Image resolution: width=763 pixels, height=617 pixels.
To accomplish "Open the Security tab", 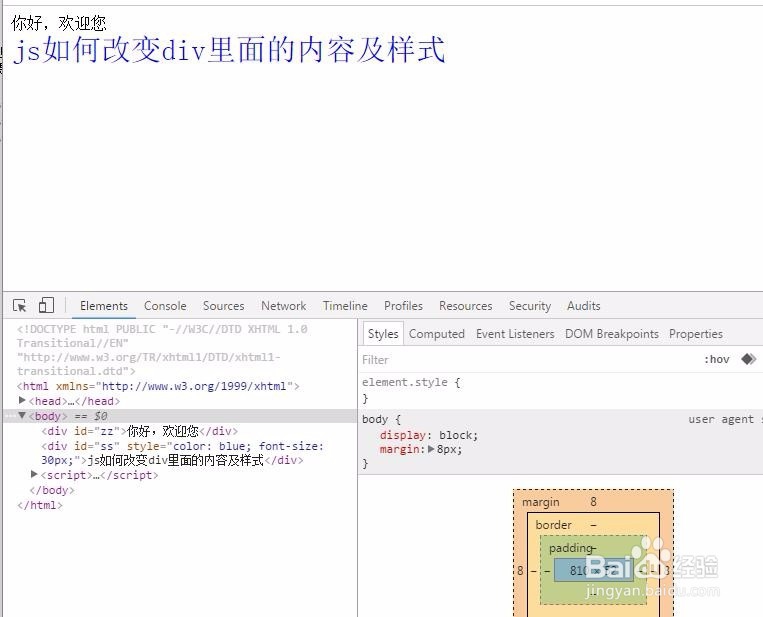I will (529, 306).
